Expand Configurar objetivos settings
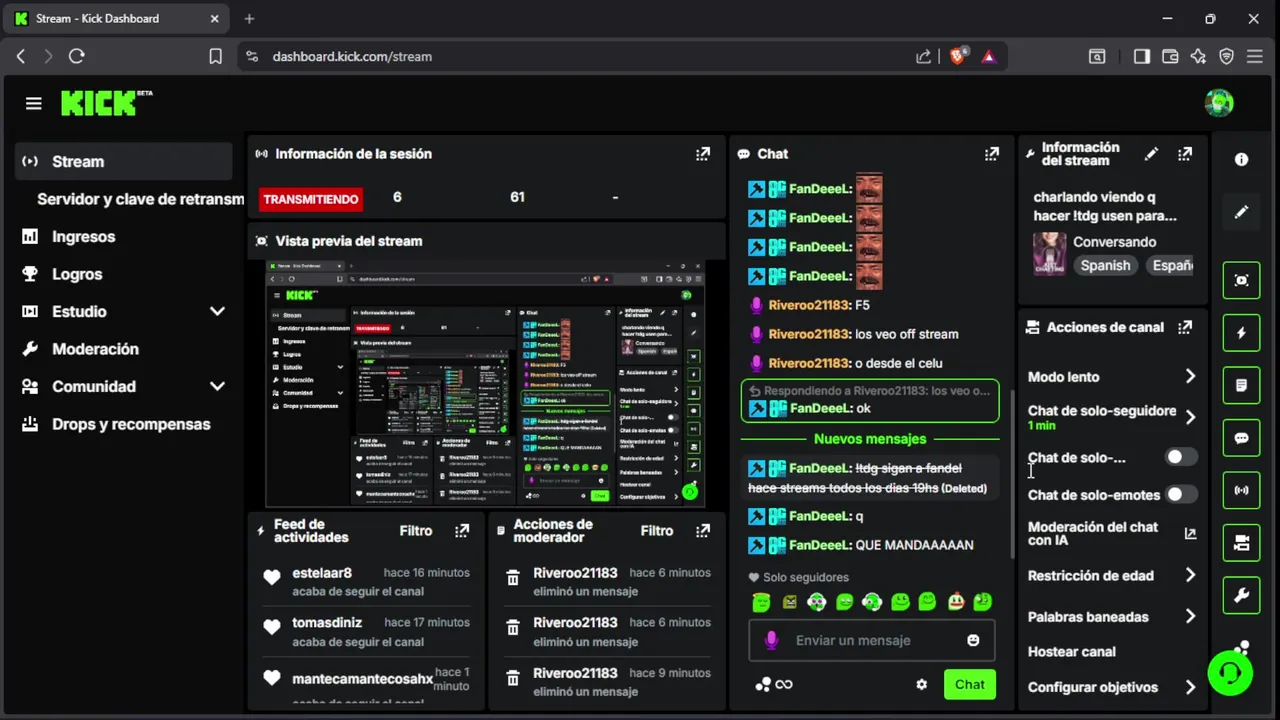Image resolution: width=1280 pixels, height=720 pixels. pyautogui.click(x=1190, y=687)
